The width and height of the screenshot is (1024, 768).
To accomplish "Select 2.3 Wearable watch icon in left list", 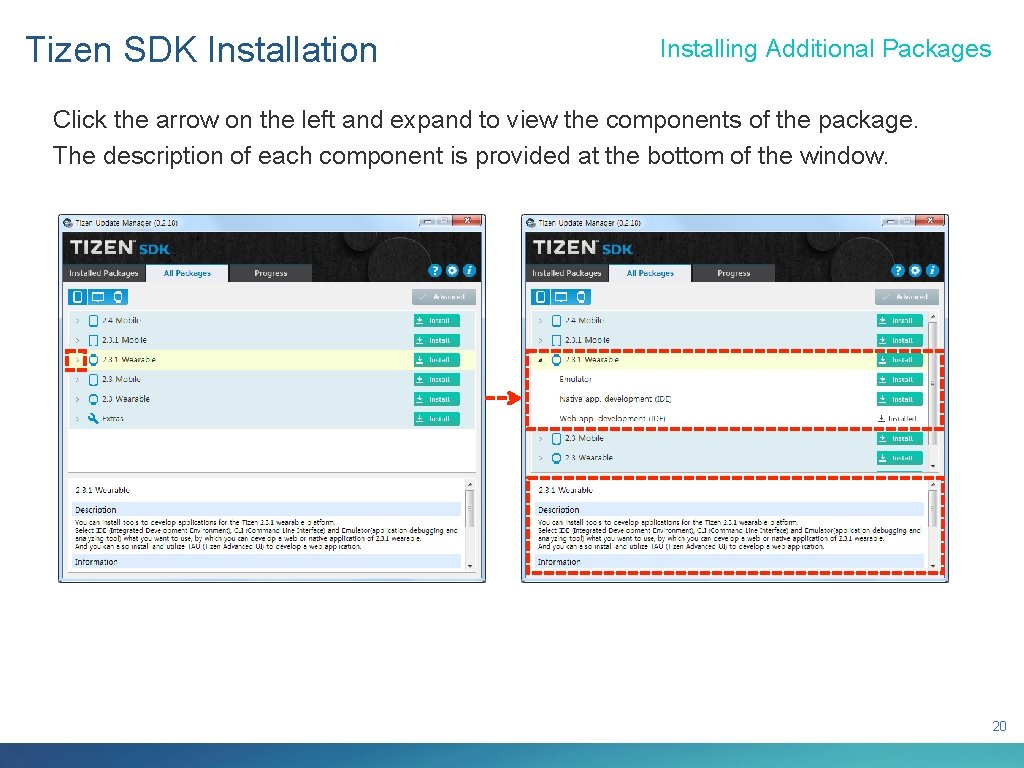I will click(93, 399).
